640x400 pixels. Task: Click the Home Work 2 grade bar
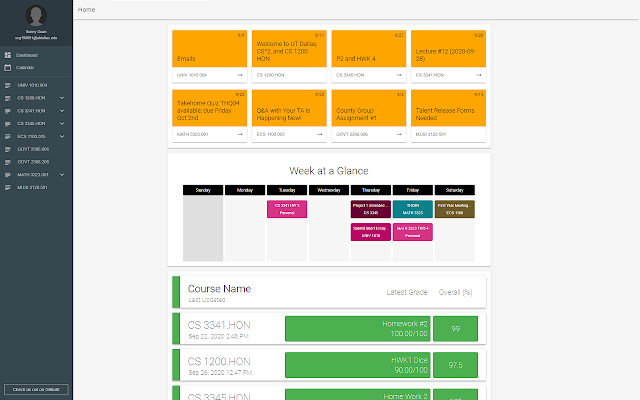358,394
